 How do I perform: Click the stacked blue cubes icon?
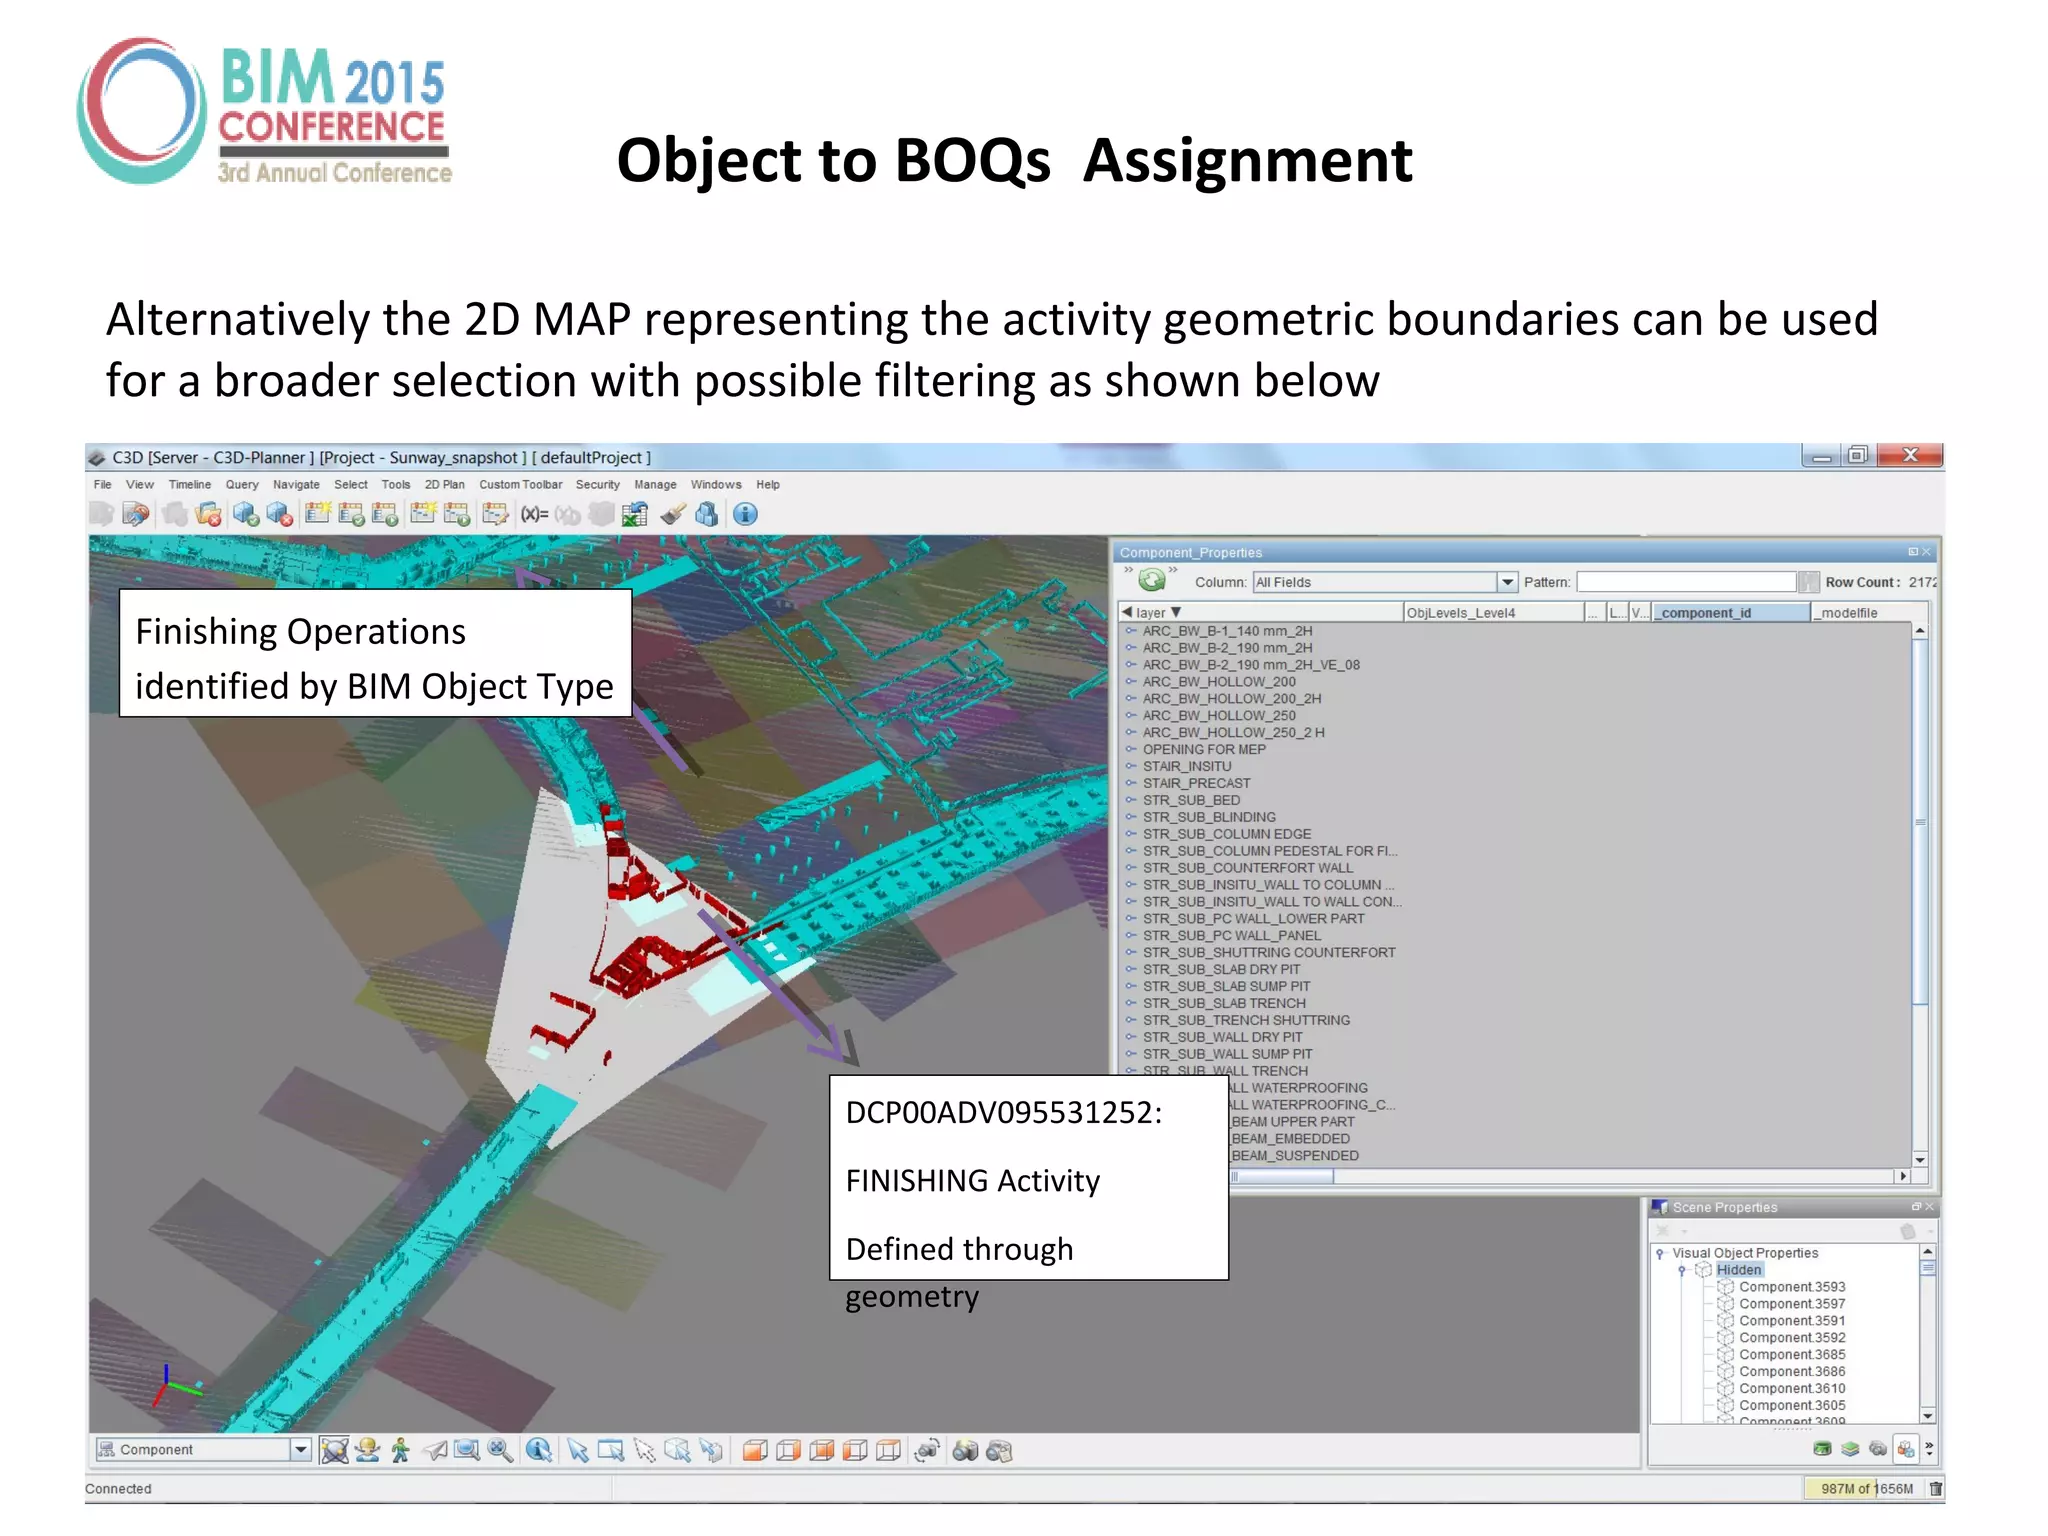click(x=706, y=514)
